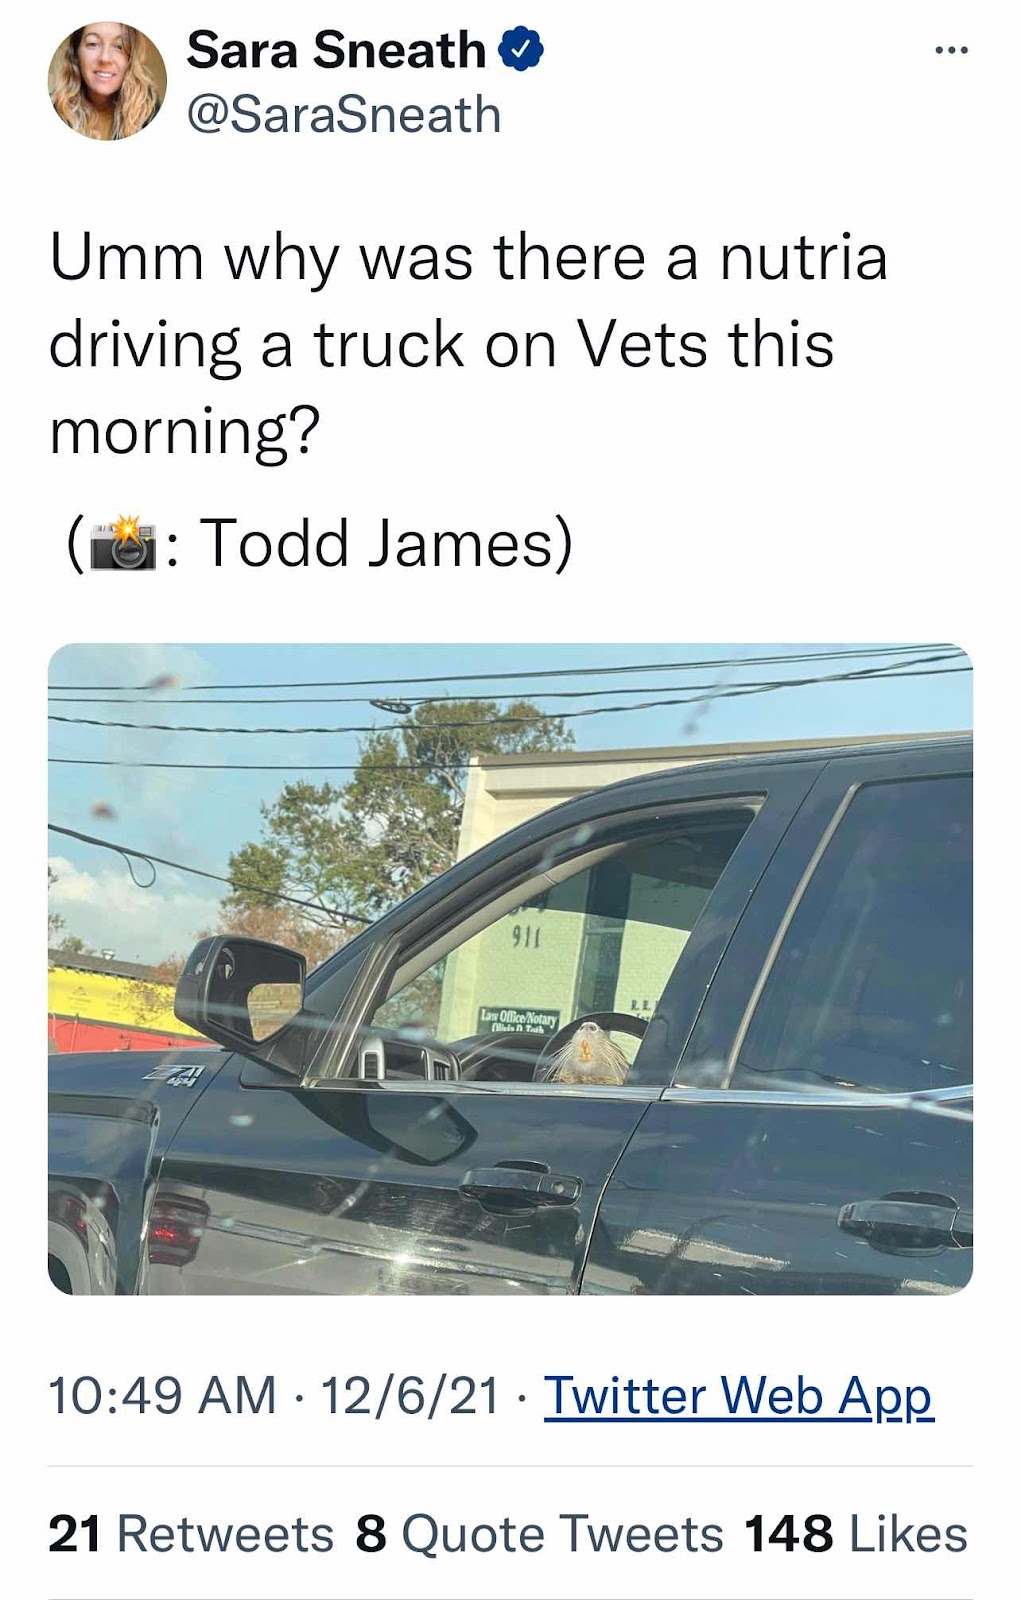The height and width of the screenshot is (1600, 1021).
Task: Click the 10:49 AM timestamp
Action: (x=162, y=1396)
